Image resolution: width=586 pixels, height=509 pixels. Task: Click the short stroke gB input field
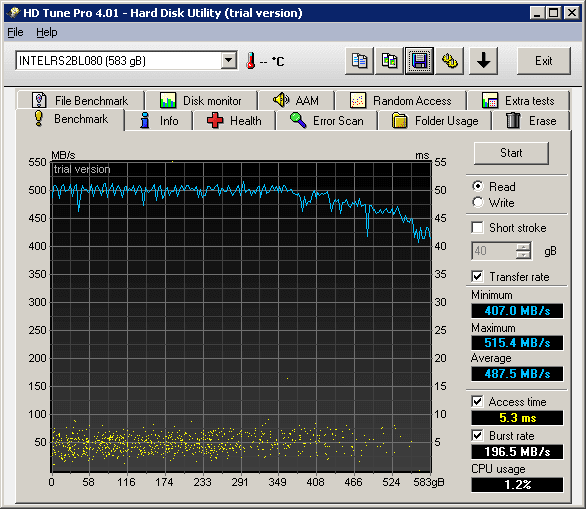[x=494, y=251]
